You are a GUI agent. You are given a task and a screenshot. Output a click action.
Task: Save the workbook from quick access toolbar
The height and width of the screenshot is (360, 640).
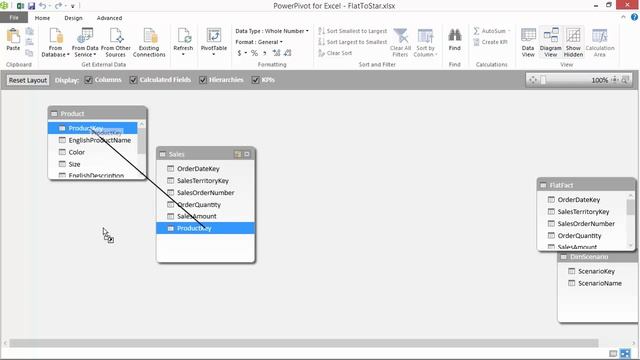tap(31, 6)
